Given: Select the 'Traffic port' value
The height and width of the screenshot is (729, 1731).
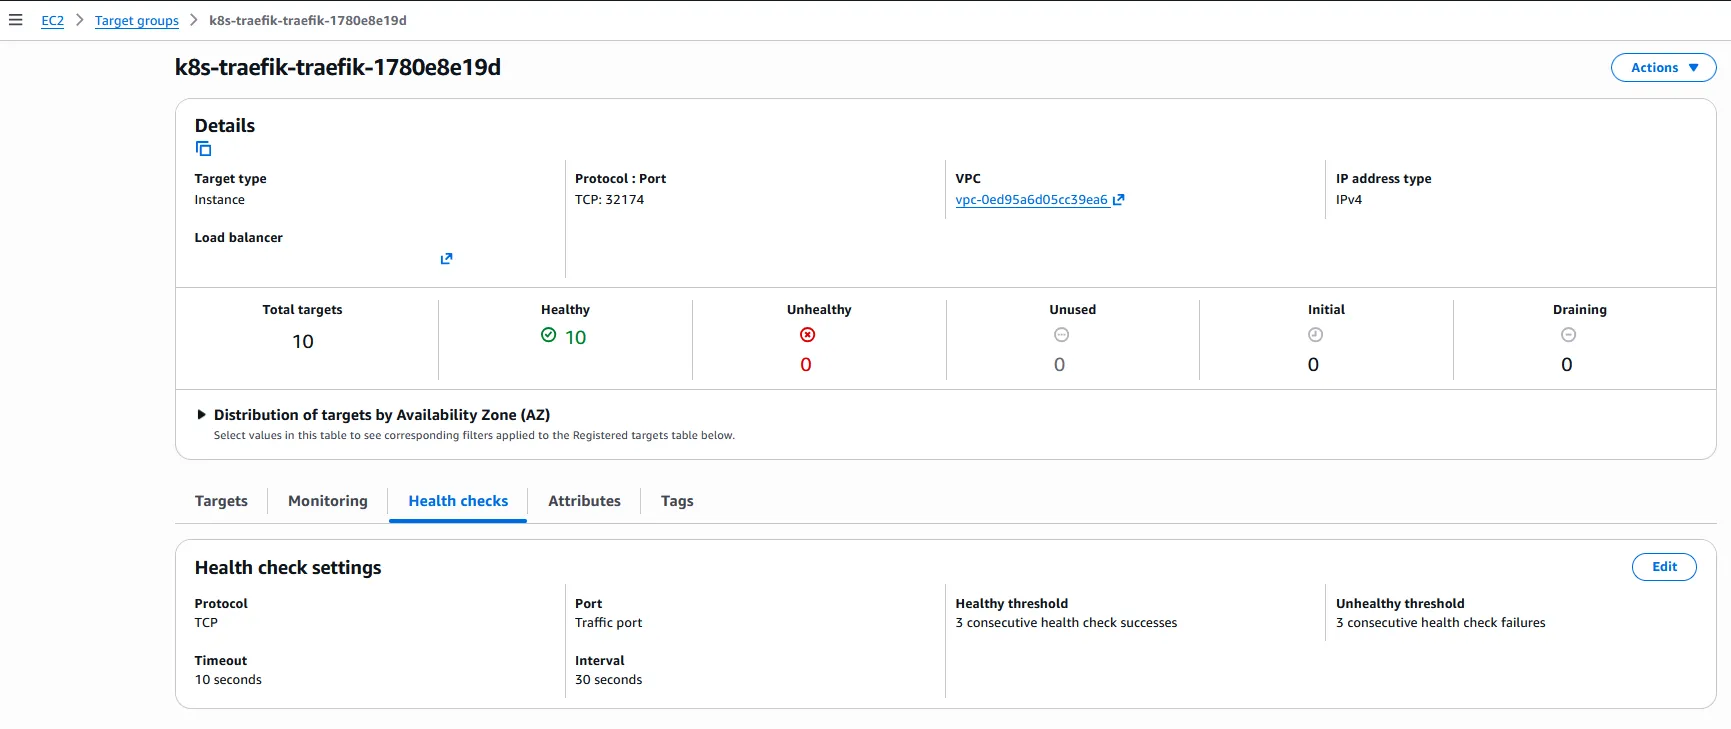Looking at the screenshot, I should (x=609, y=623).
